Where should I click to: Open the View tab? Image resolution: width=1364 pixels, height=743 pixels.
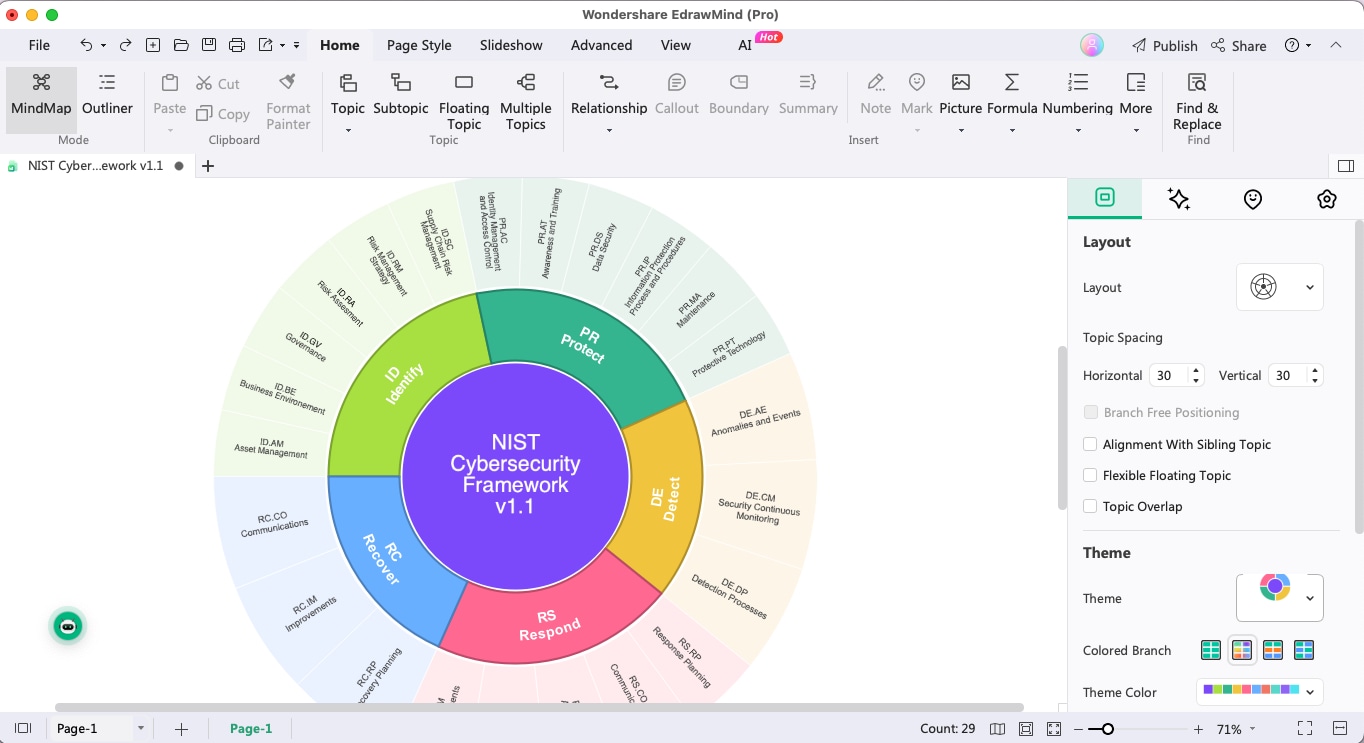pyautogui.click(x=676, y=45)
